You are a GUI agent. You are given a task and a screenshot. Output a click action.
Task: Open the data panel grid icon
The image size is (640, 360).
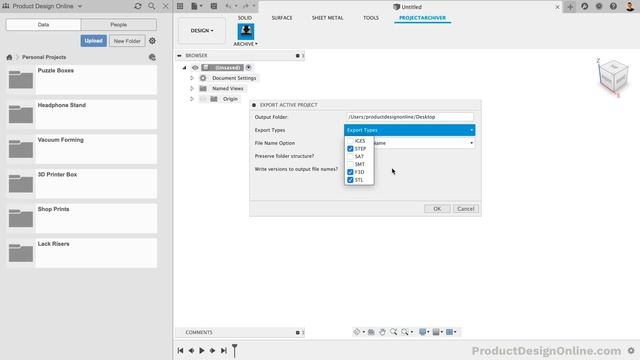180,6
